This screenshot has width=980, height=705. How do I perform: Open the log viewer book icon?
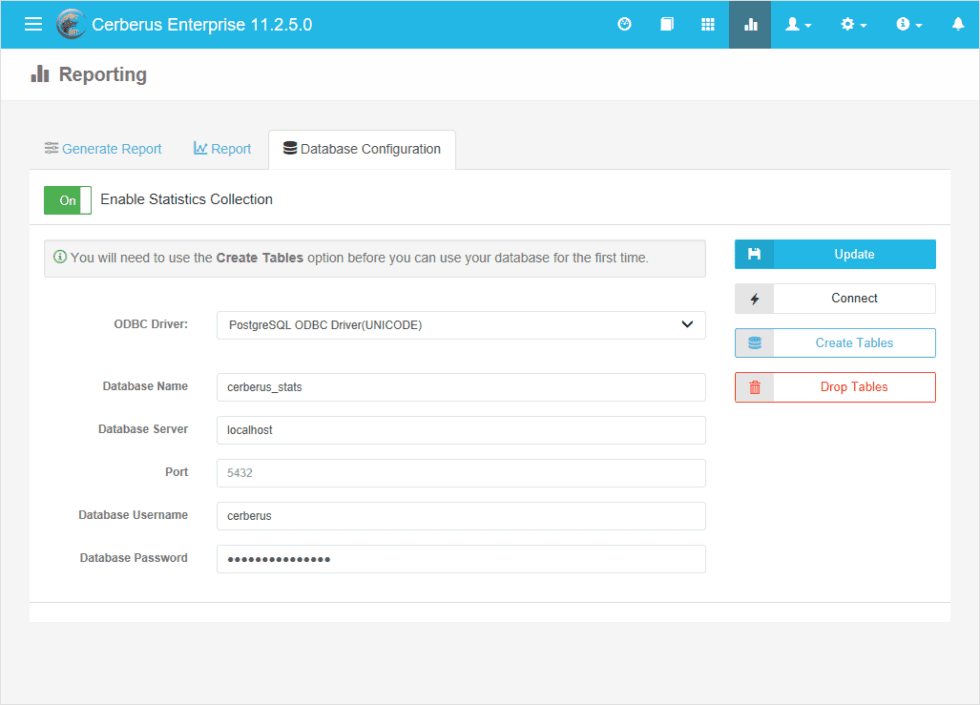pyautogui.click(x=666, y=24)
